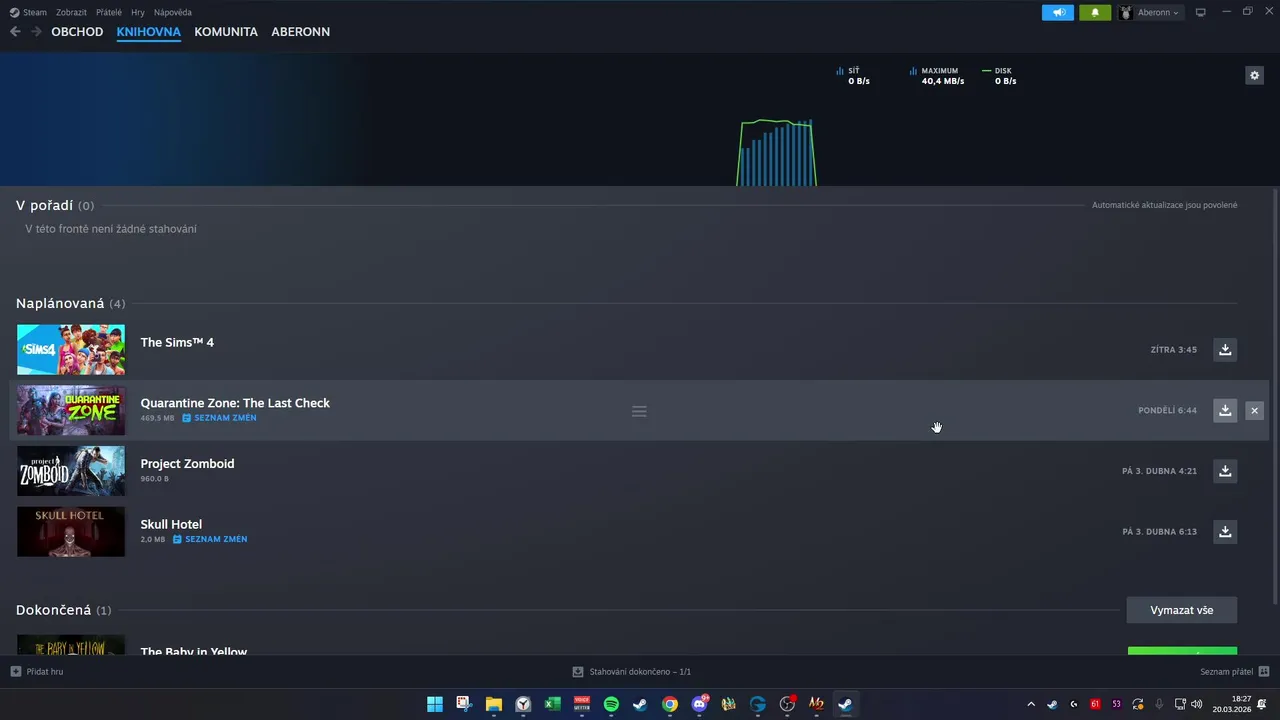Click Přidat hru button
The height and width of the screenshot is (720, 1280).
click(x=37, y=672)
